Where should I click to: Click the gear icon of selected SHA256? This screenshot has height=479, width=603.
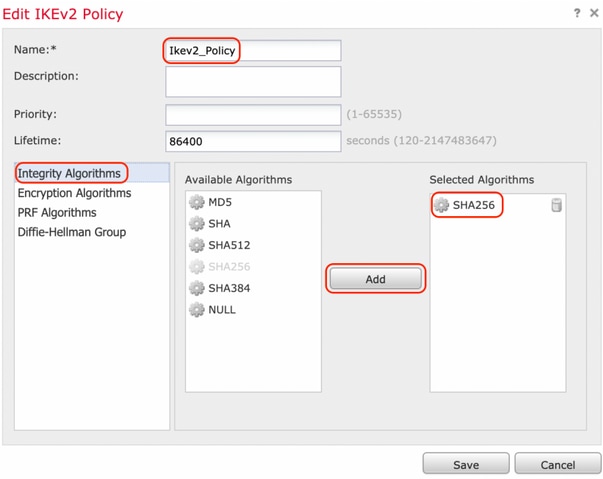(x=441, y=205)
